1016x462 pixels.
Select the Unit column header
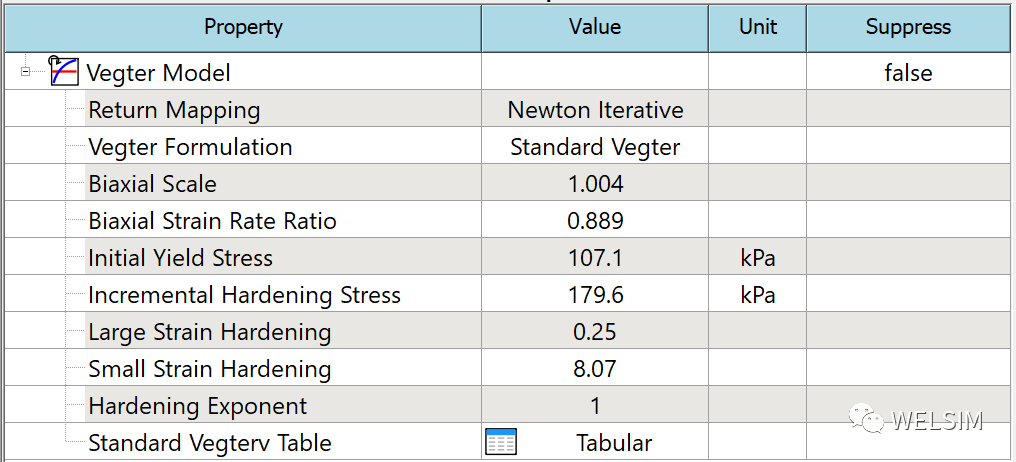pos(757,27)
